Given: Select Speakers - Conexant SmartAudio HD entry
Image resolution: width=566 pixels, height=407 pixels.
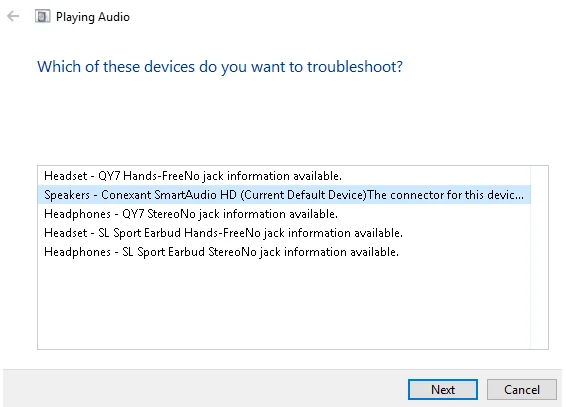Looking at the screenshot, I should point(284,195).
